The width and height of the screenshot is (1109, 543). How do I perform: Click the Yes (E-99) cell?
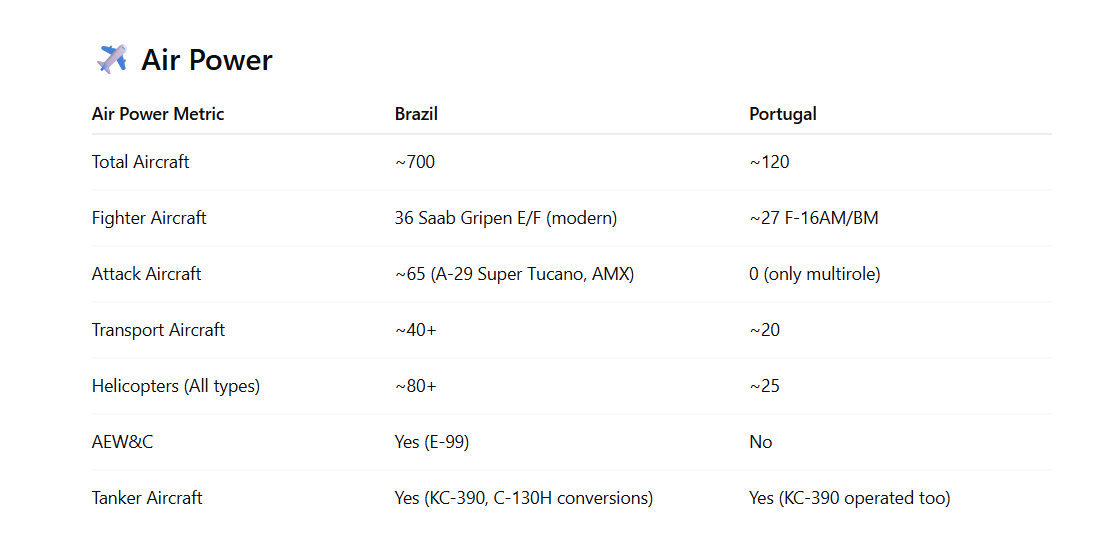point(432,442)
